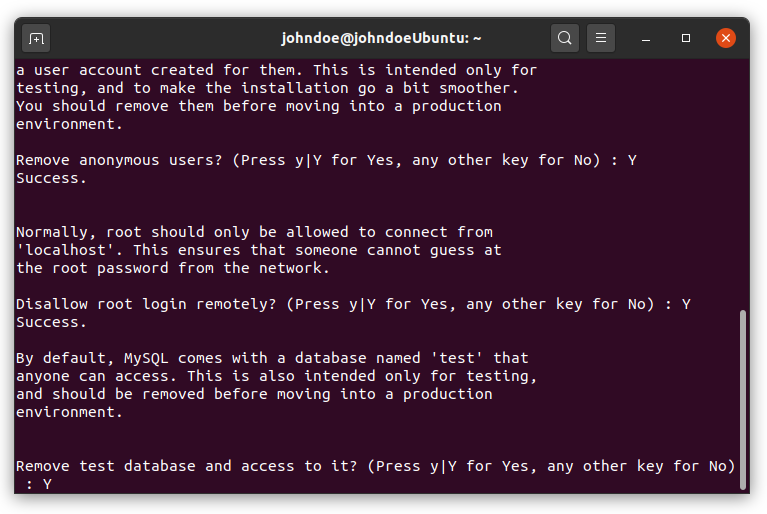This screenshot has height=514, width=767.
Task: Click the first 'Success.' output line
Action: pos(51,179)
